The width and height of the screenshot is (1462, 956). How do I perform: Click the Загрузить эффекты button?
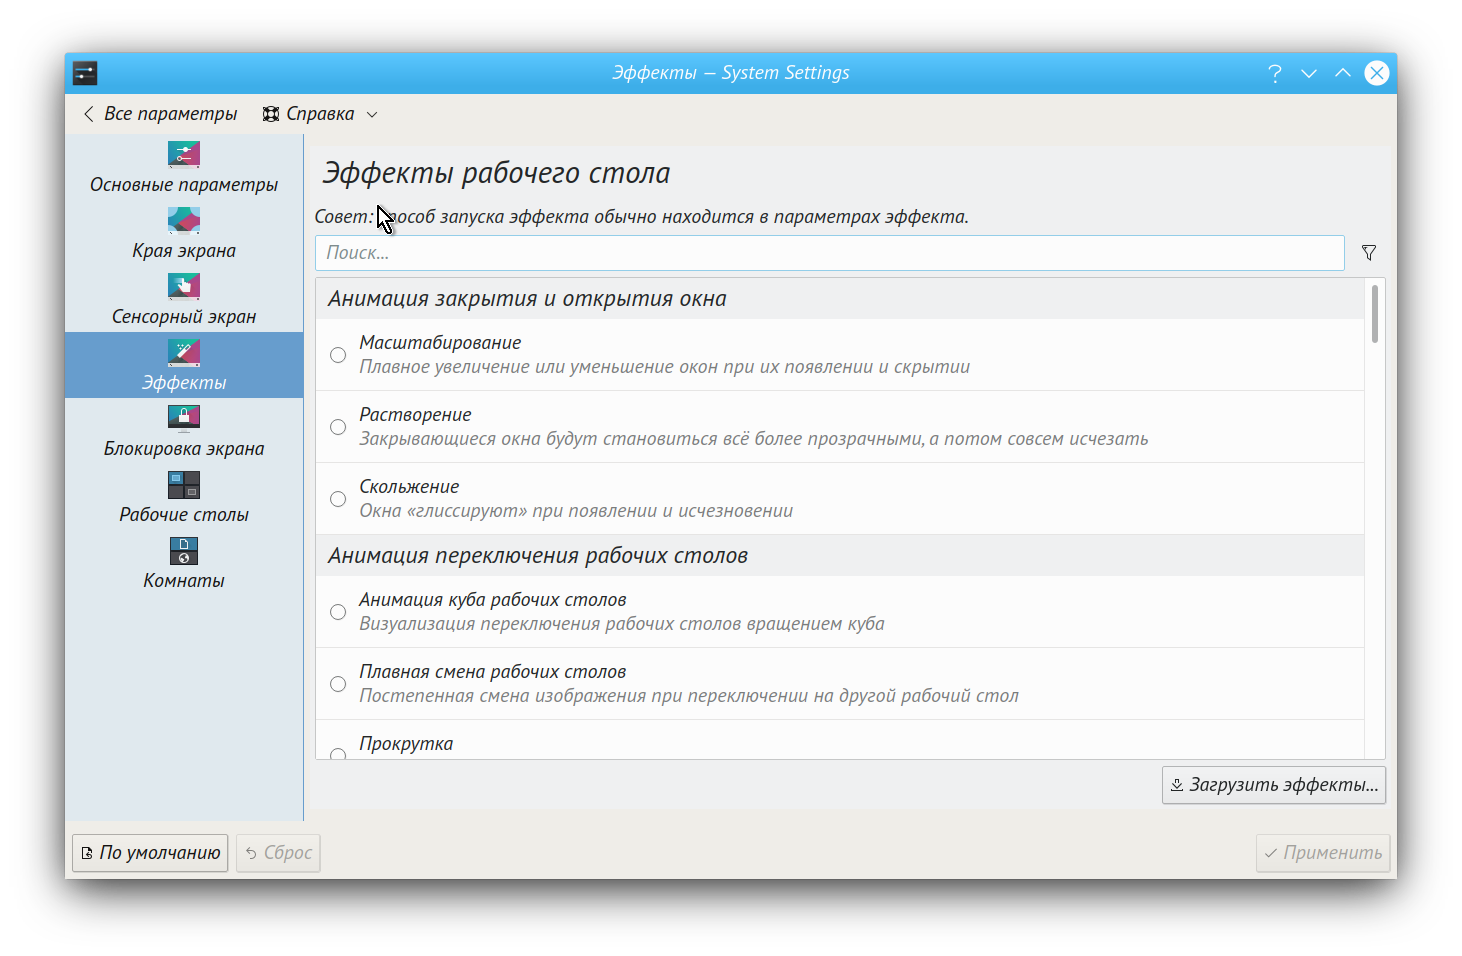click(x=1274, y=785)
